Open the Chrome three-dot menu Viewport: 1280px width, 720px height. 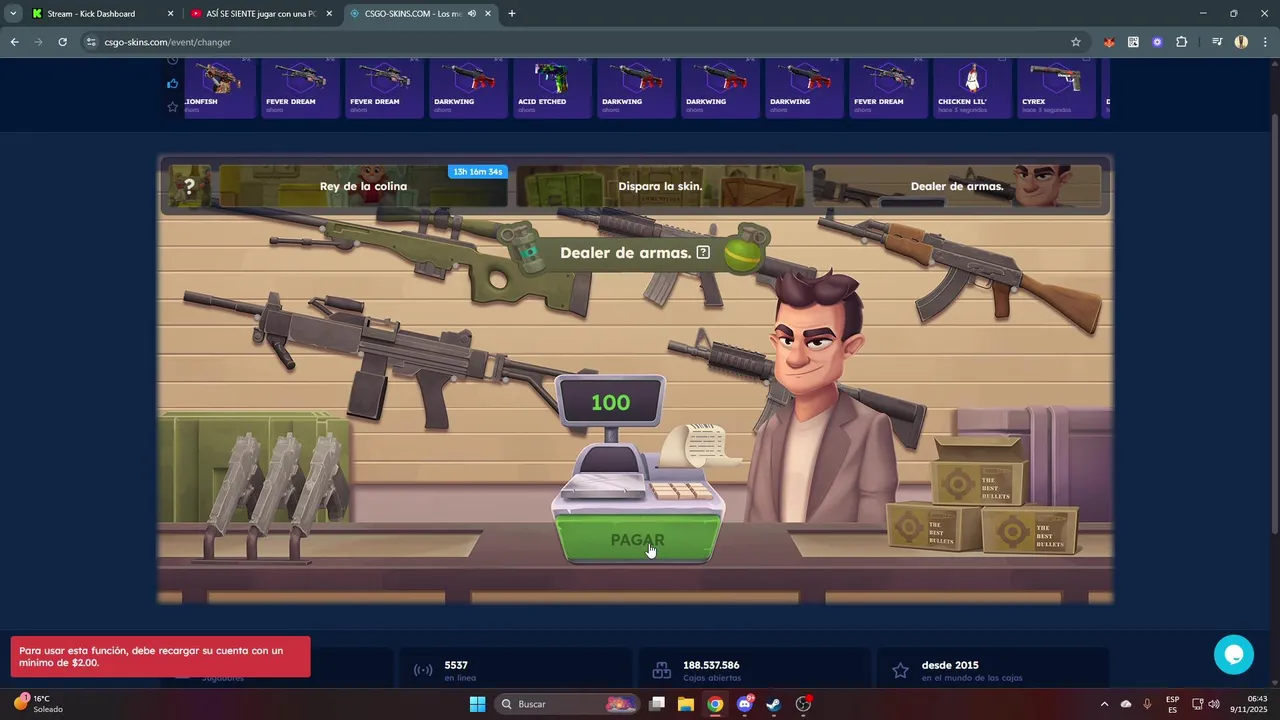pyautogui.click(x=1265, y=42)
